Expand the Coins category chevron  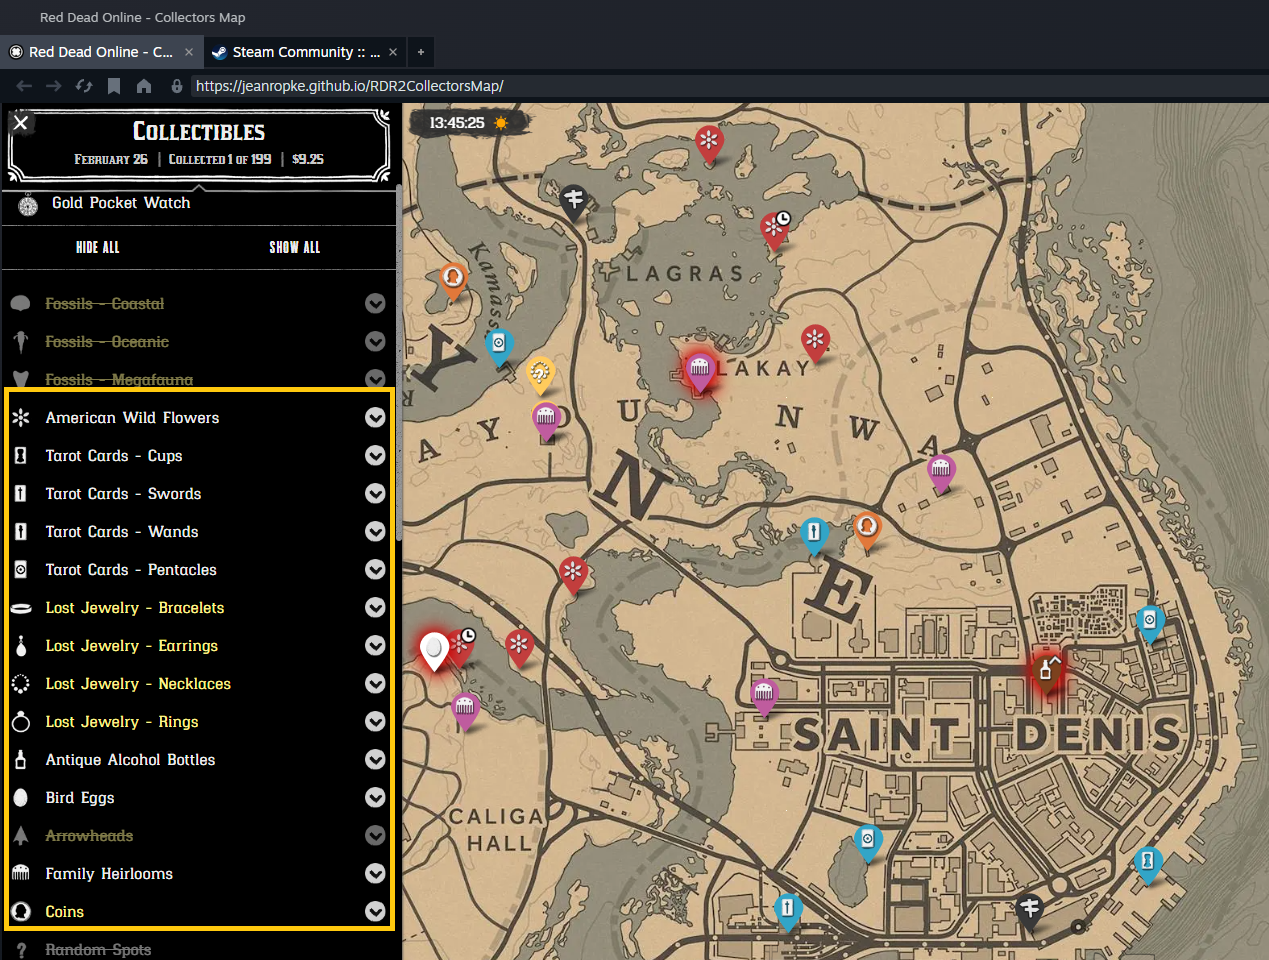click(x=375, y=912)
